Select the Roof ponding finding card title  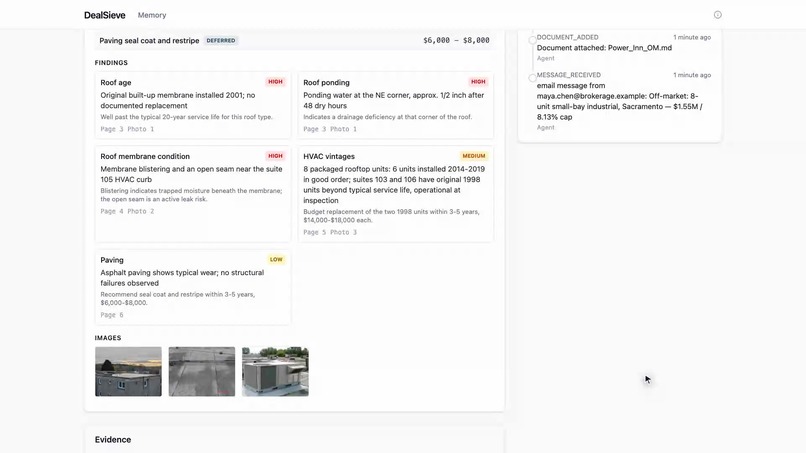pos(326,82)
